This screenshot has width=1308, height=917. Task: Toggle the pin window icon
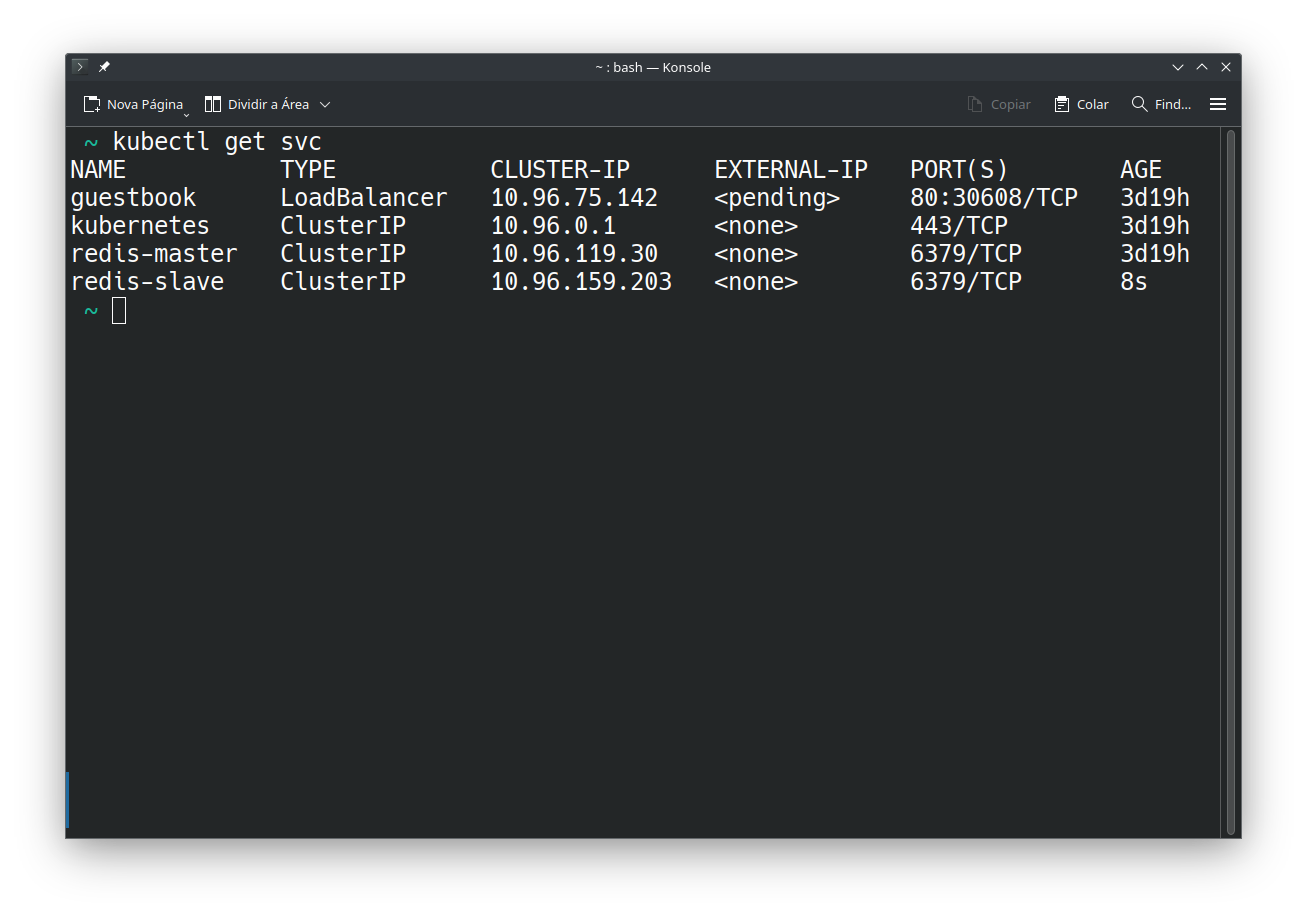point(104,67)
